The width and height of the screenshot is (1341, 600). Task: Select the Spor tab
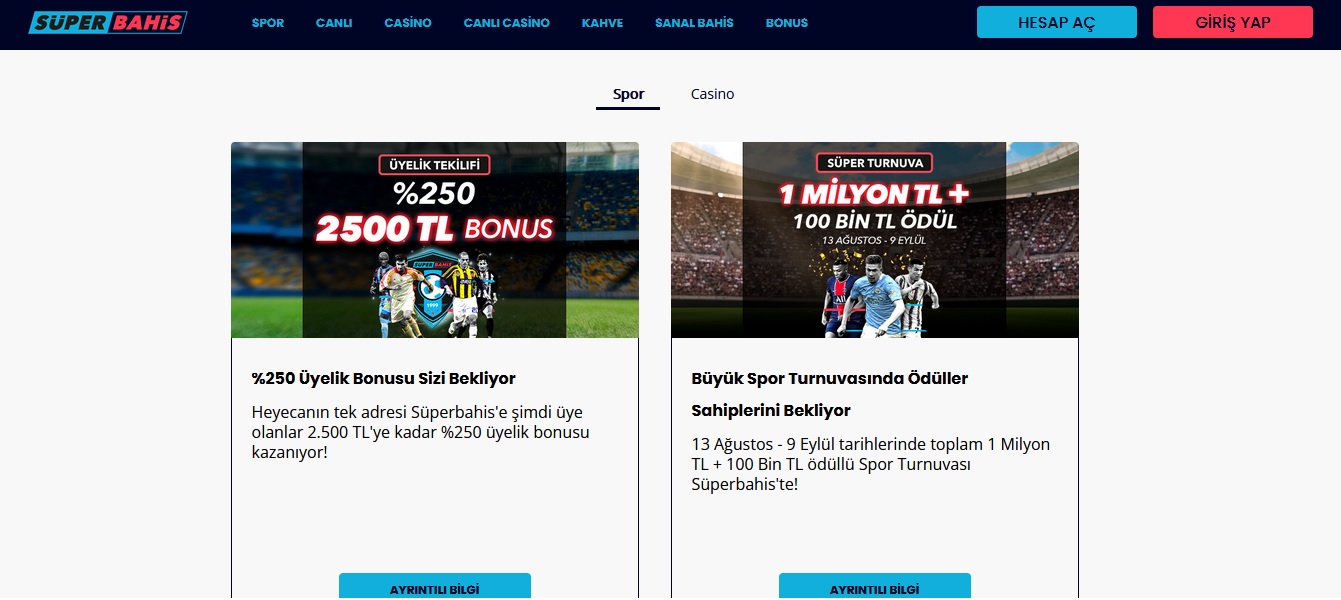click(628, 94)
